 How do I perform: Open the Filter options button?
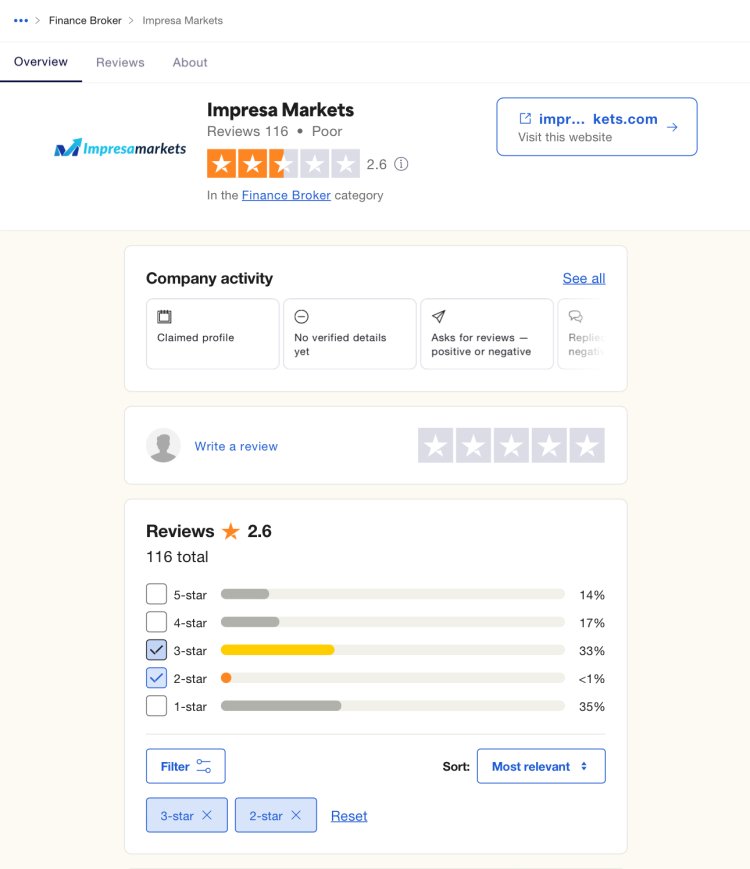click(185, 766)
